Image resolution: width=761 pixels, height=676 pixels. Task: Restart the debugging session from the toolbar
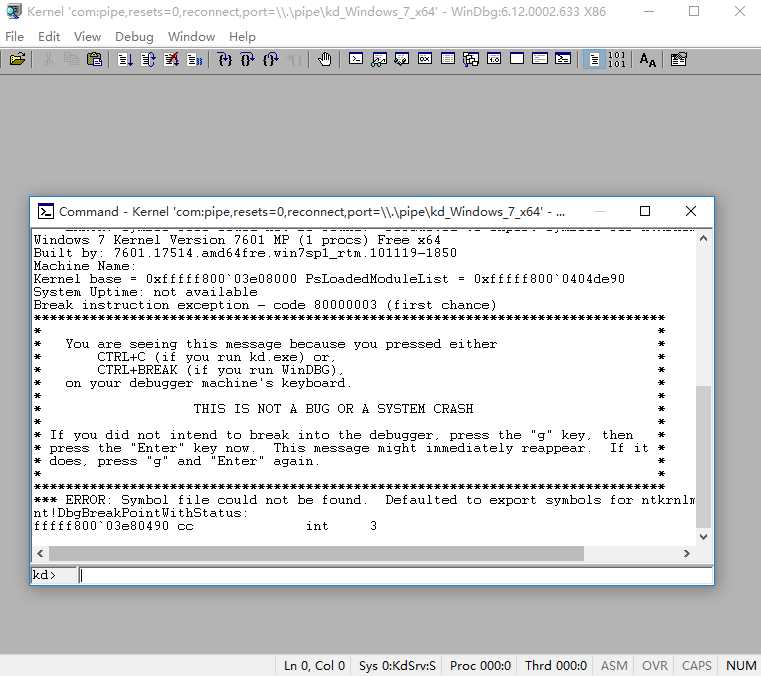(x=148, y=60)
